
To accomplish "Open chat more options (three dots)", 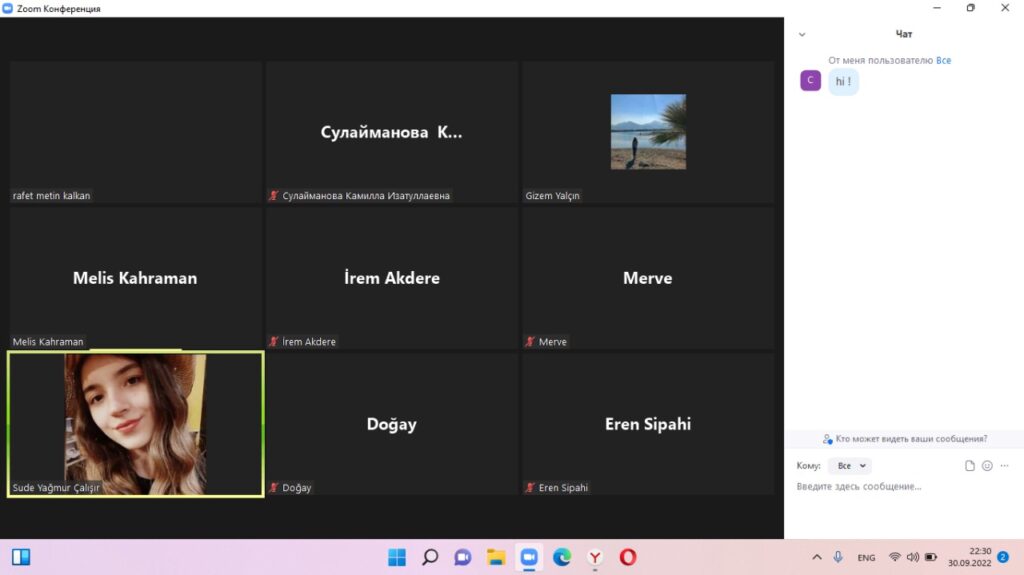I will pyautogui.click(x=1005, y=466).
